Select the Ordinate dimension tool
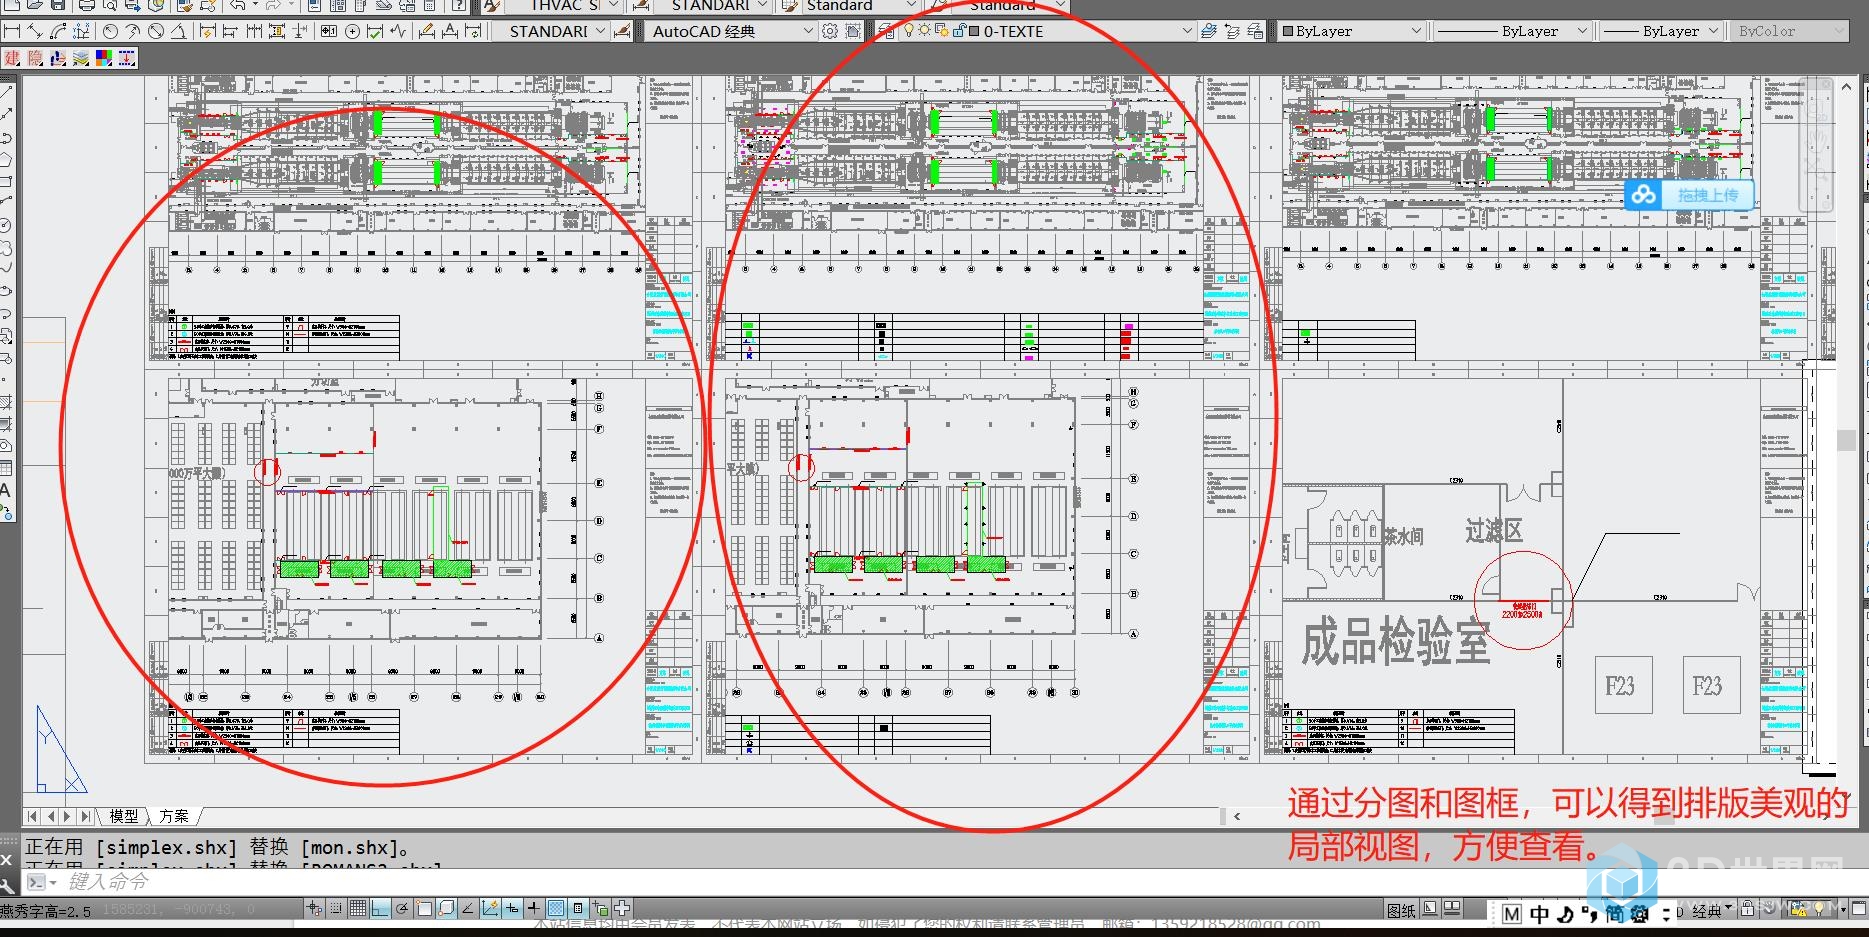Viewport: 1869px width, 937px height. point(81,31)
